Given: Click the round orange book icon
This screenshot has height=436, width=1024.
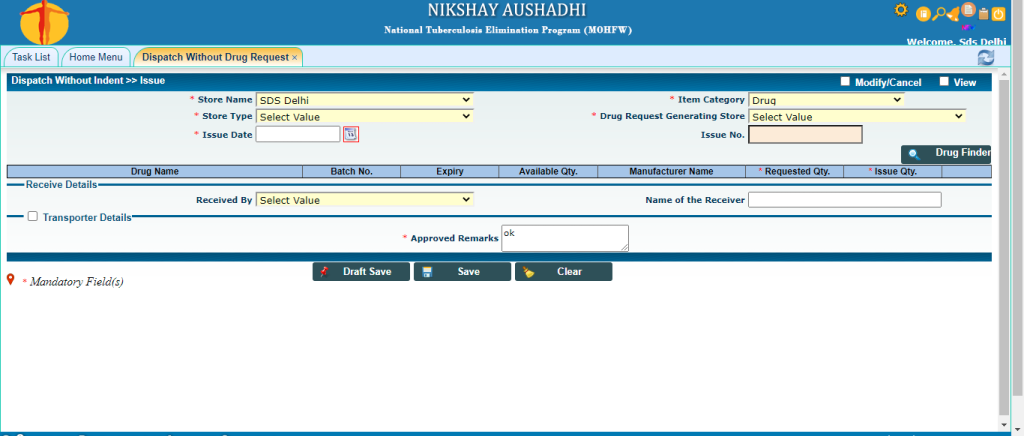Looking at the screenshot, I should tap(923, 14).
